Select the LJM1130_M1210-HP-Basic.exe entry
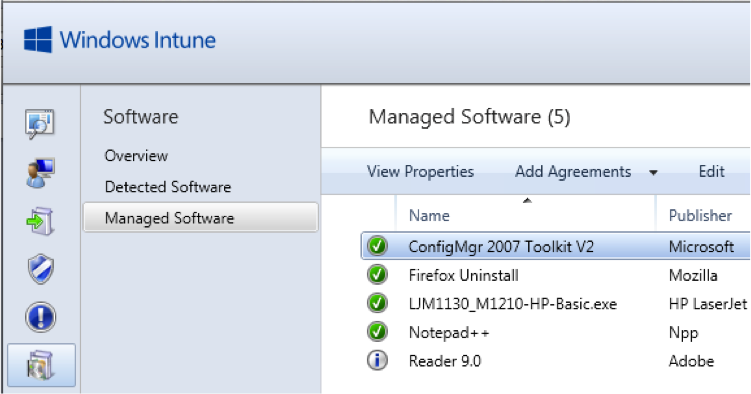751x394 pixels. click(x=512, y=304)
